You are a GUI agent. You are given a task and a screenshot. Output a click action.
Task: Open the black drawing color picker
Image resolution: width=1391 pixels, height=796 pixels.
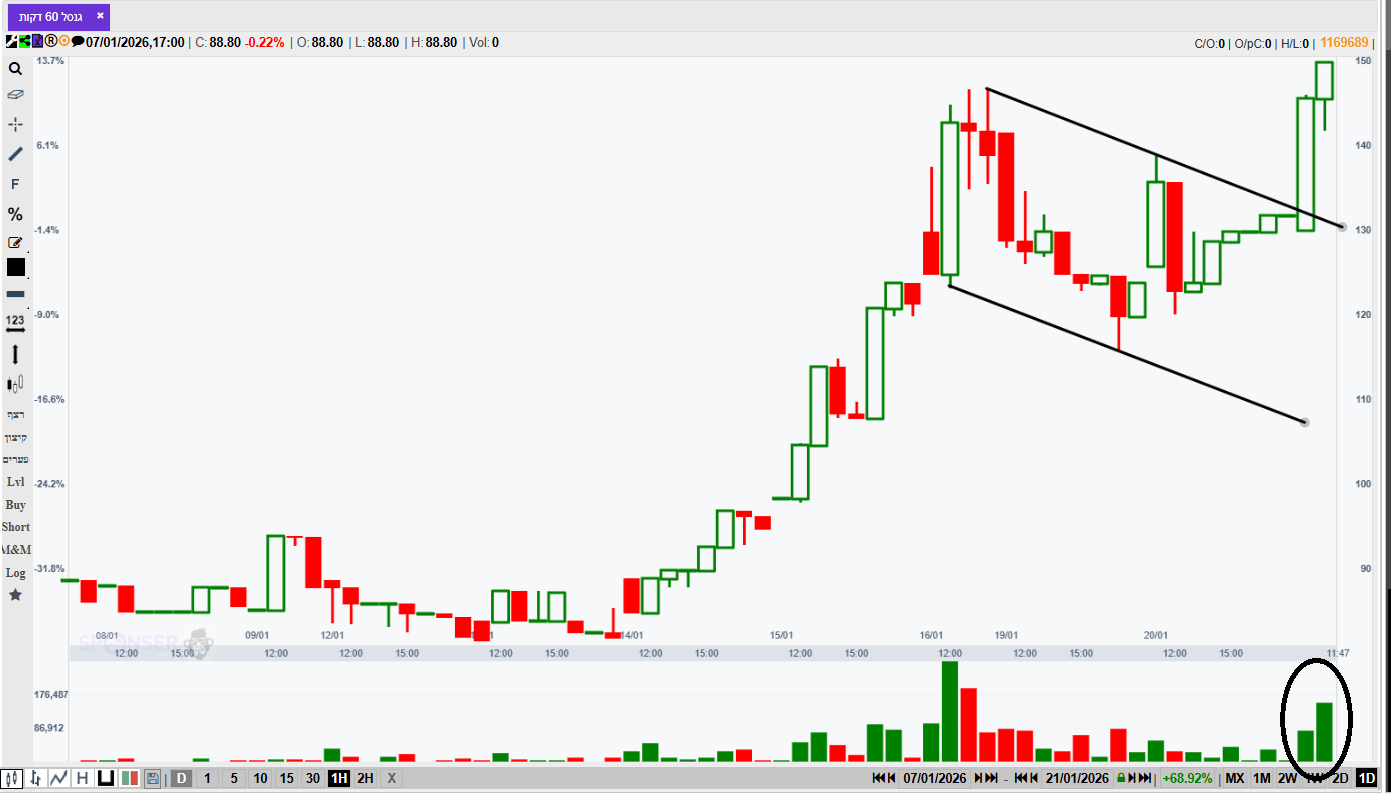point(16,267)
